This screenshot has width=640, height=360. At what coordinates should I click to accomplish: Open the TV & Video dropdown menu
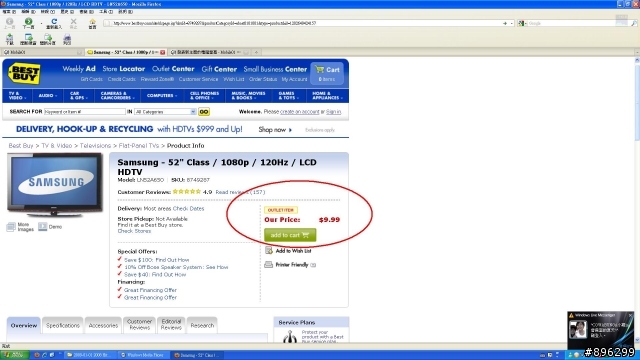(18, 96)
